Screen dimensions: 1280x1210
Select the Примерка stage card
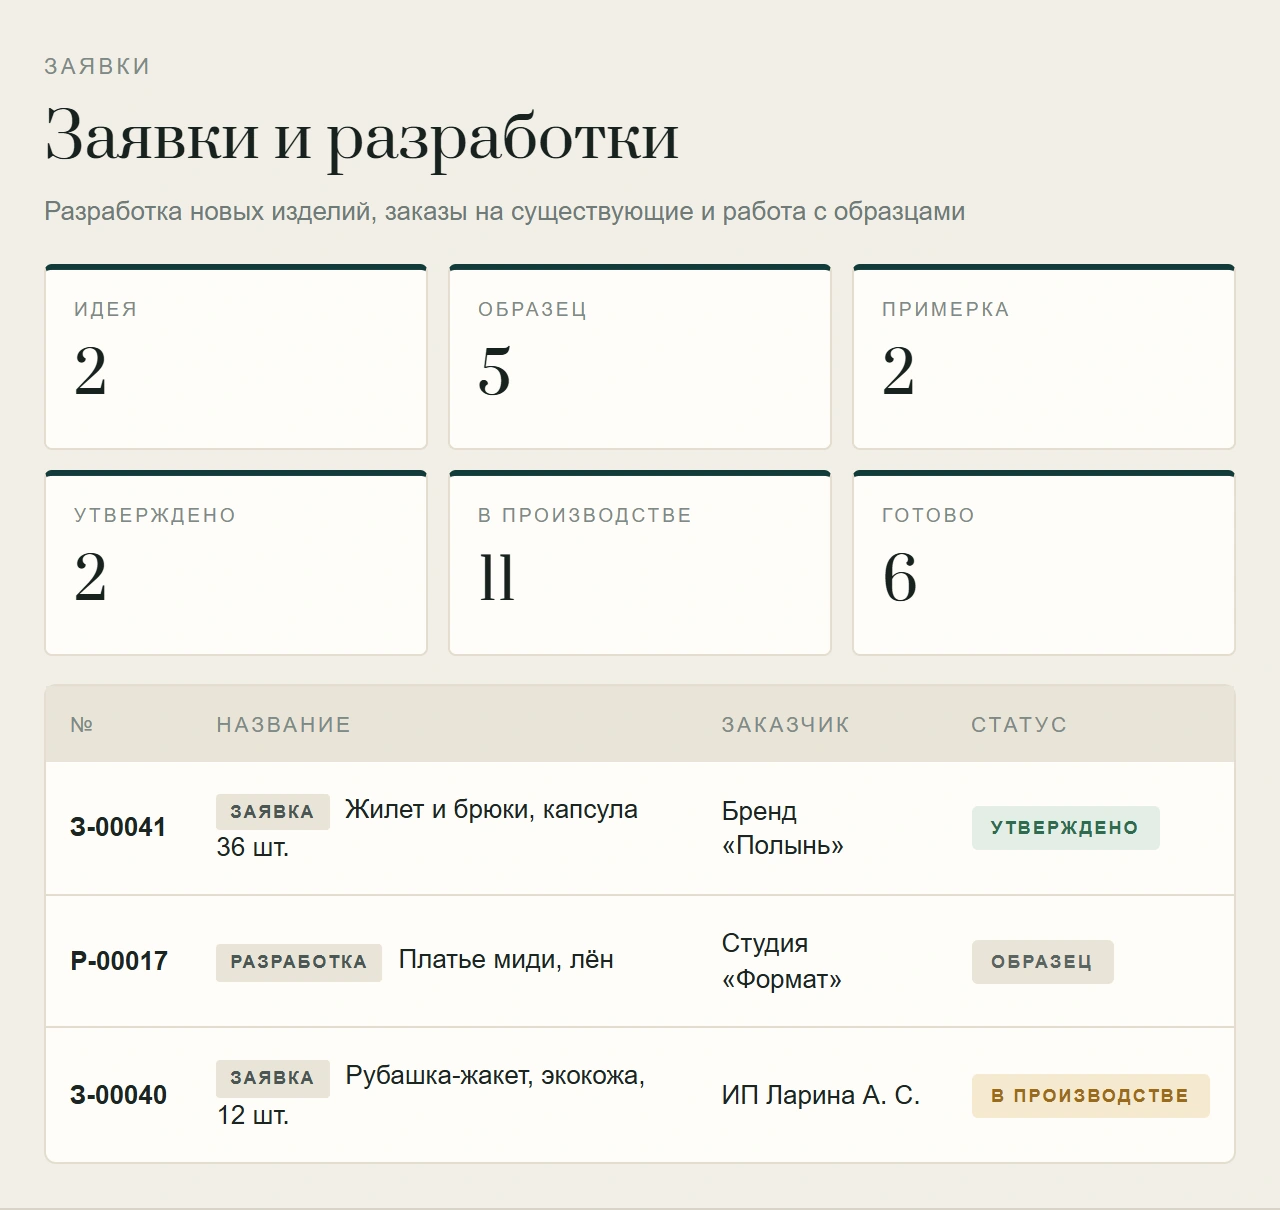pyautogui.click(x=1044, y=357)
